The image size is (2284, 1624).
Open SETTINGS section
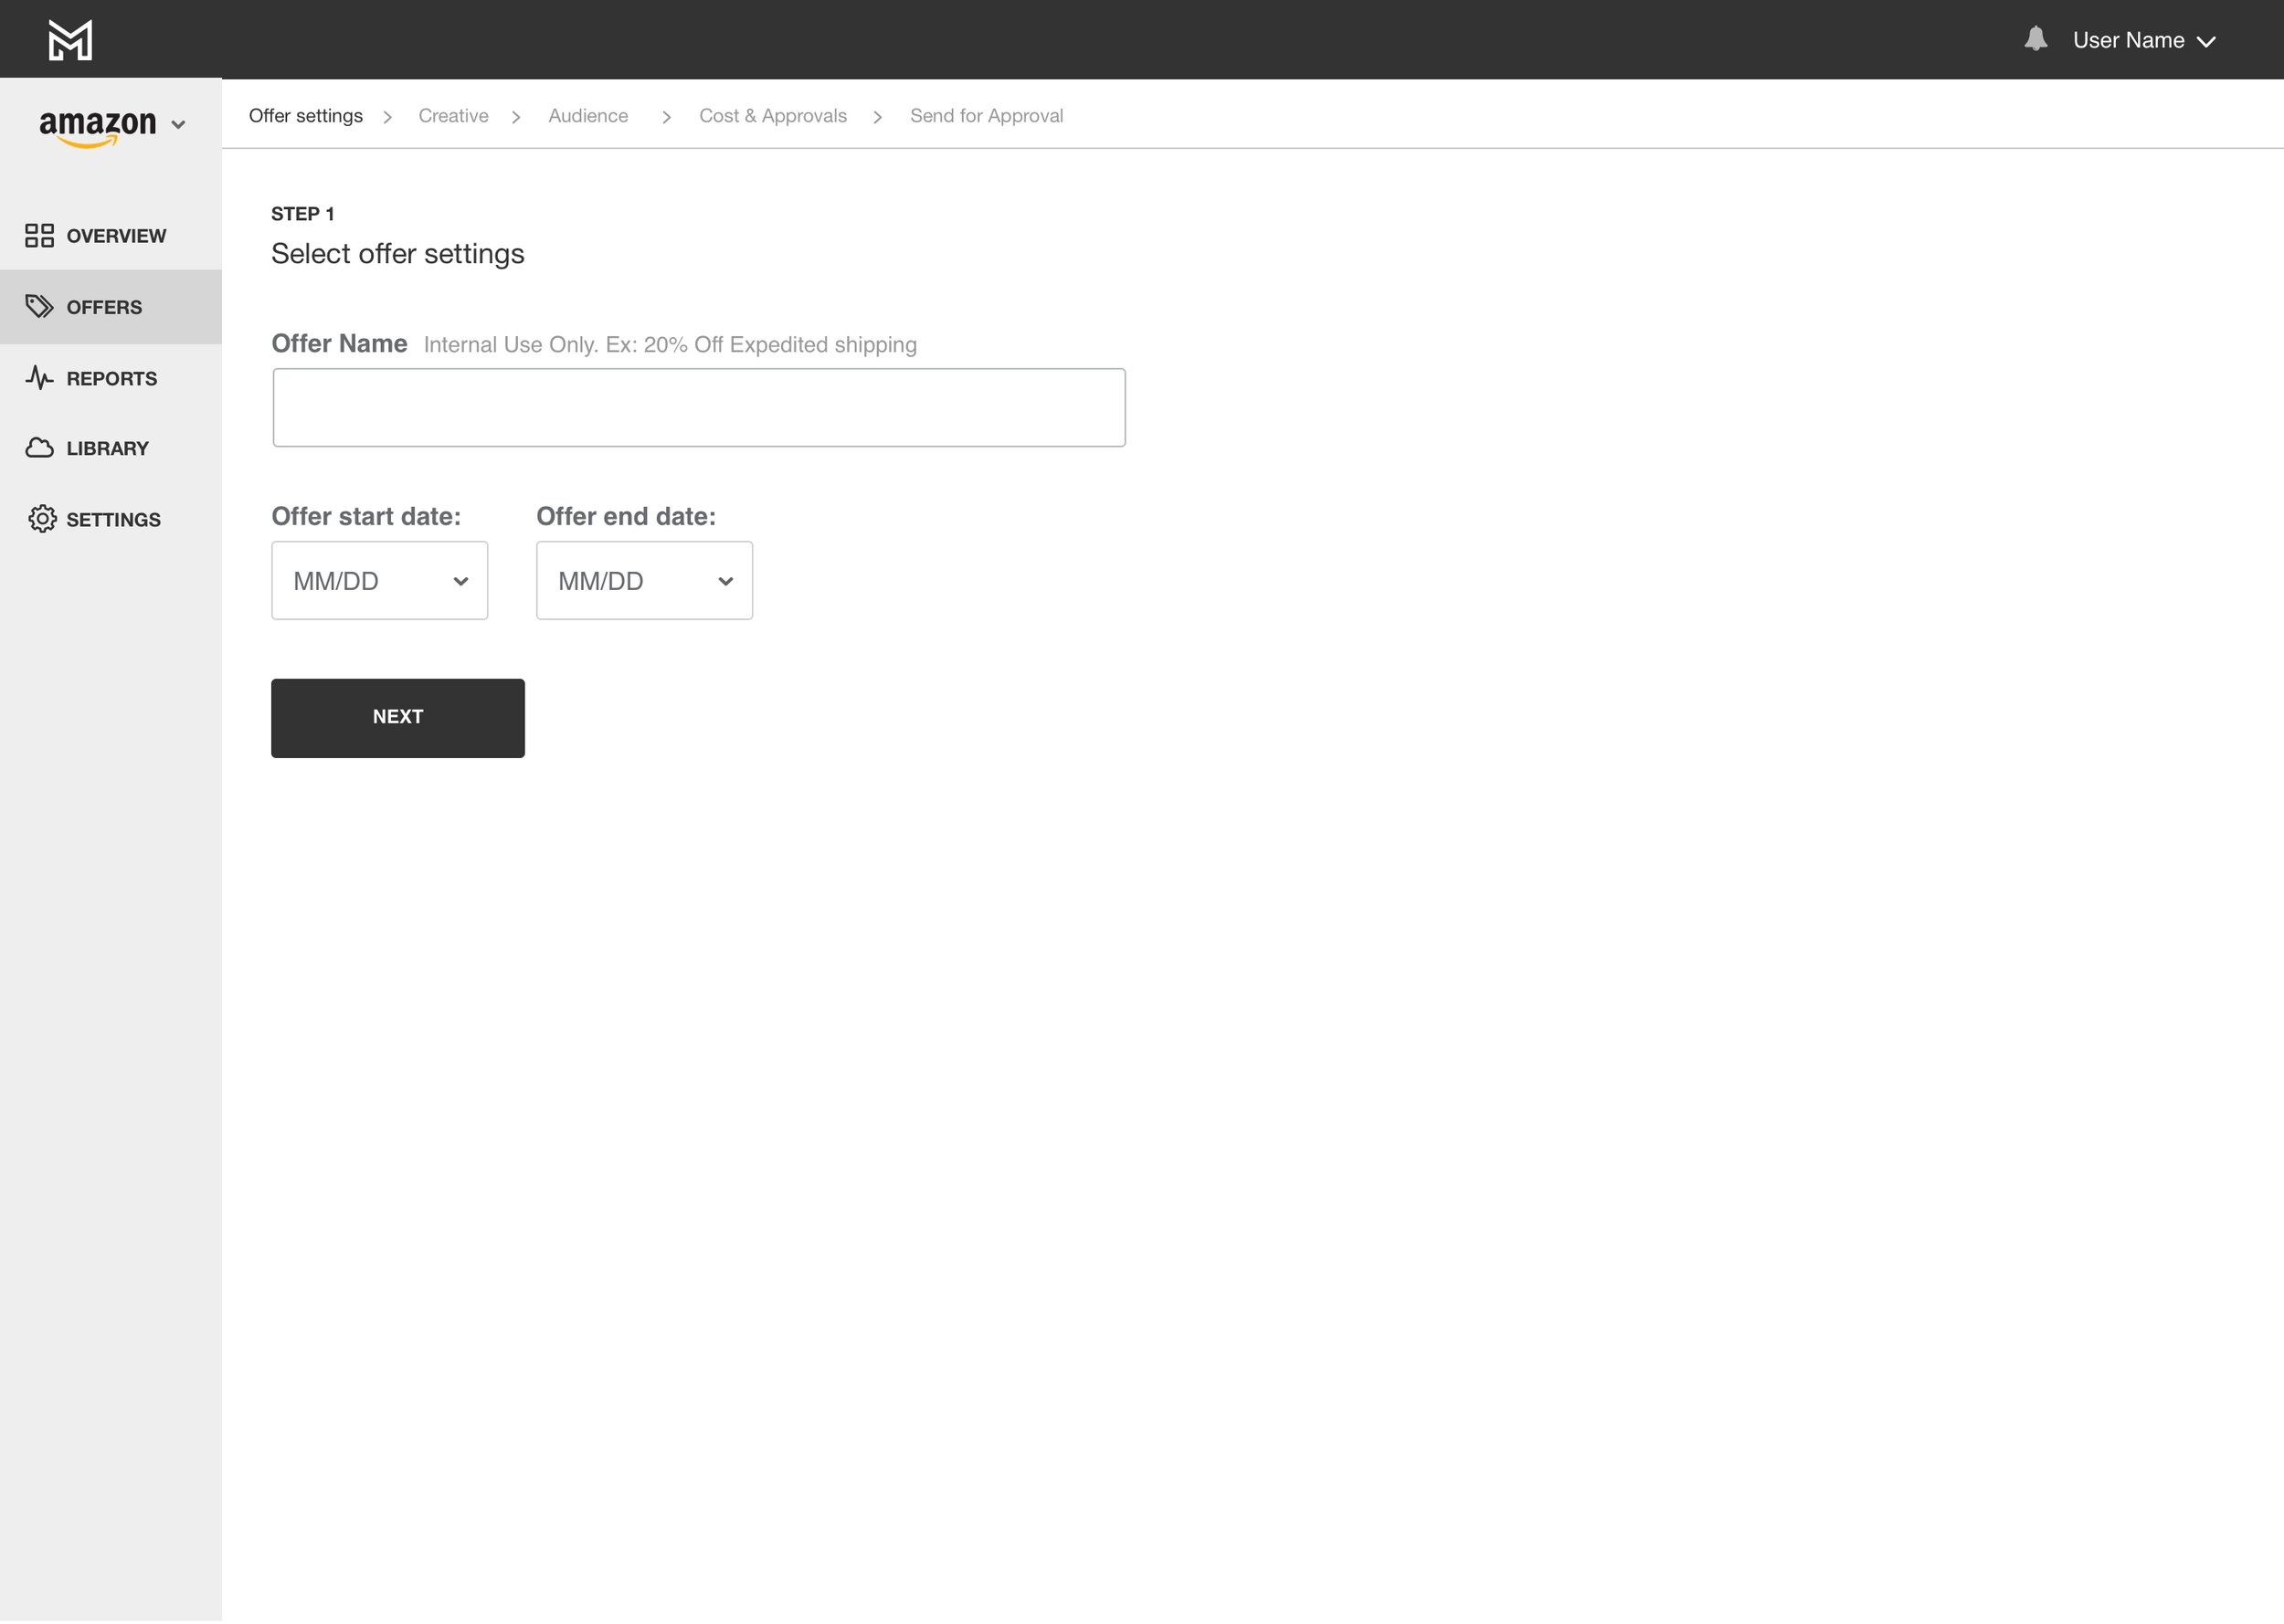[111, 519]
